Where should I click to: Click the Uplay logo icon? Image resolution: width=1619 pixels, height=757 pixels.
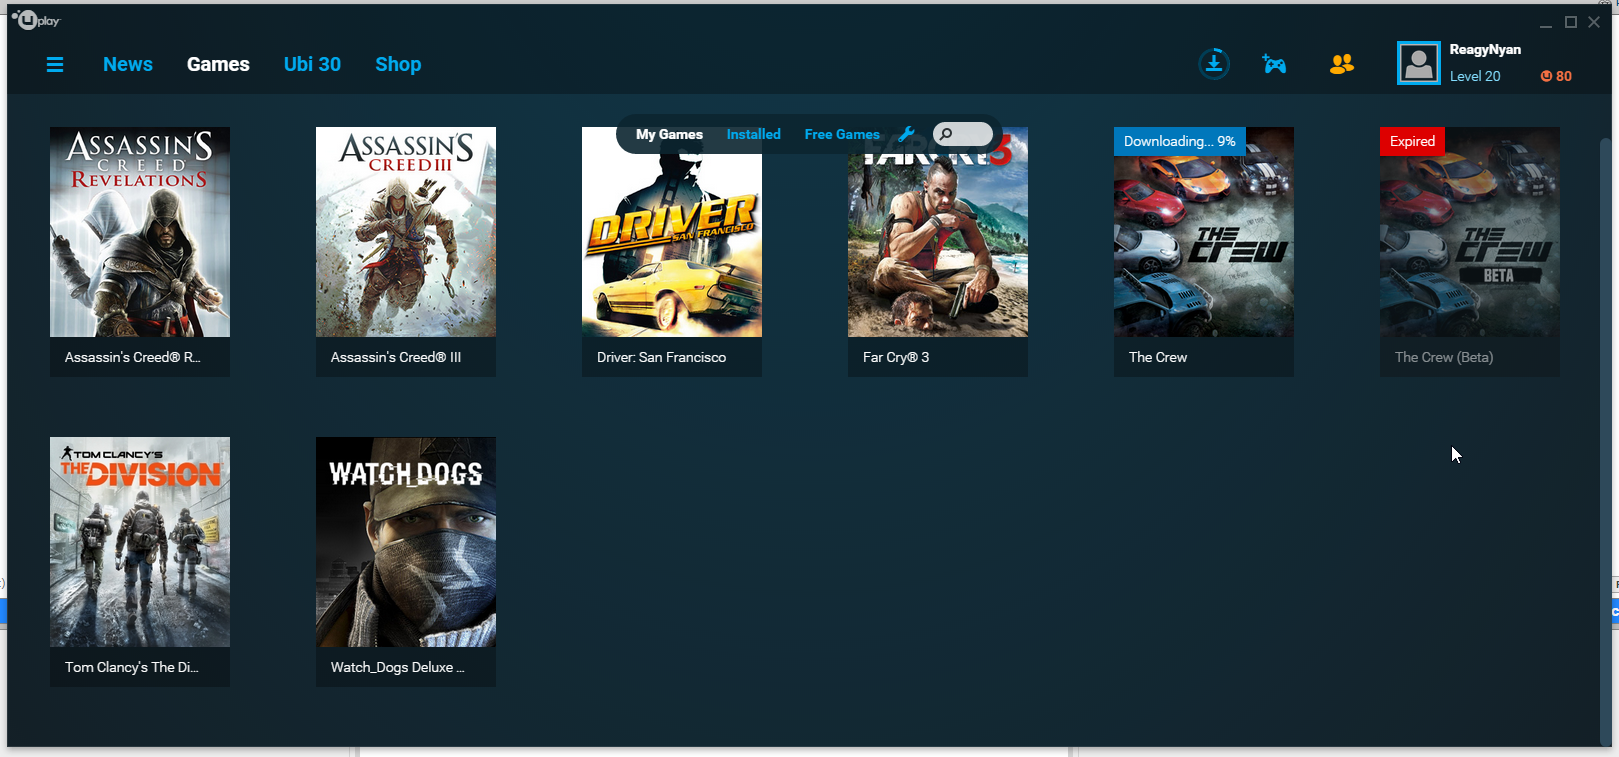click(36, 19)
